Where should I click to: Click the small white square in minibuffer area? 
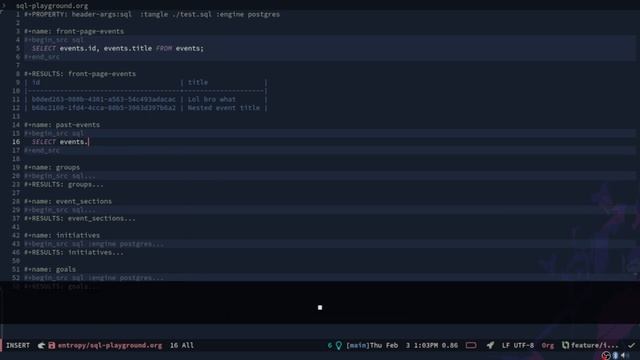click(320, 307)
